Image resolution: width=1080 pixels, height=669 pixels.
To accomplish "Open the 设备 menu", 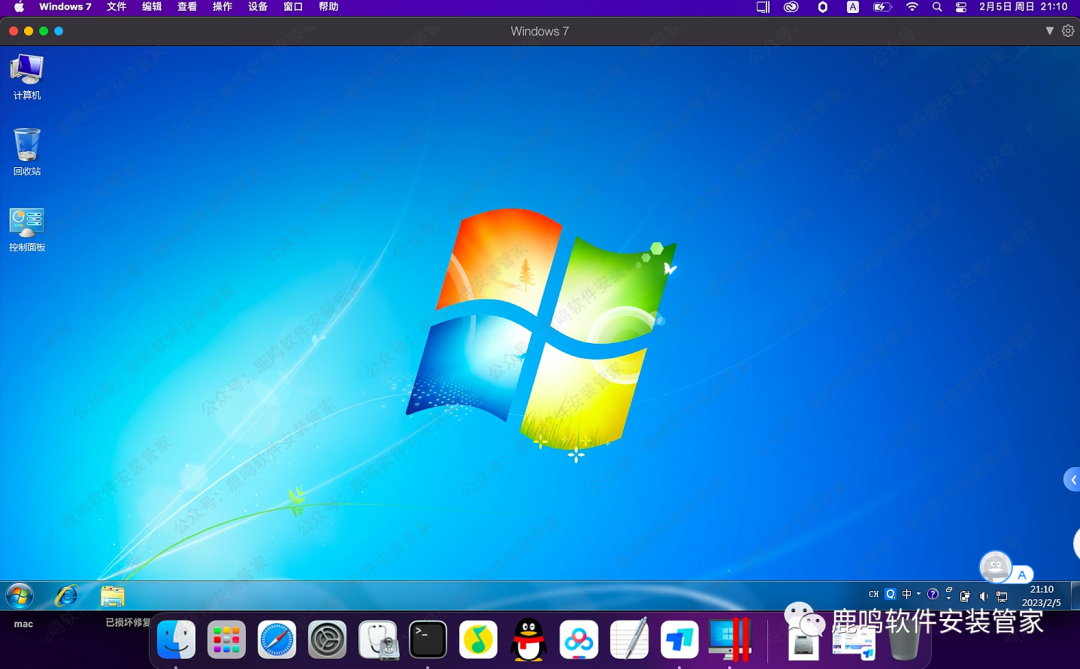I will 257,7.
